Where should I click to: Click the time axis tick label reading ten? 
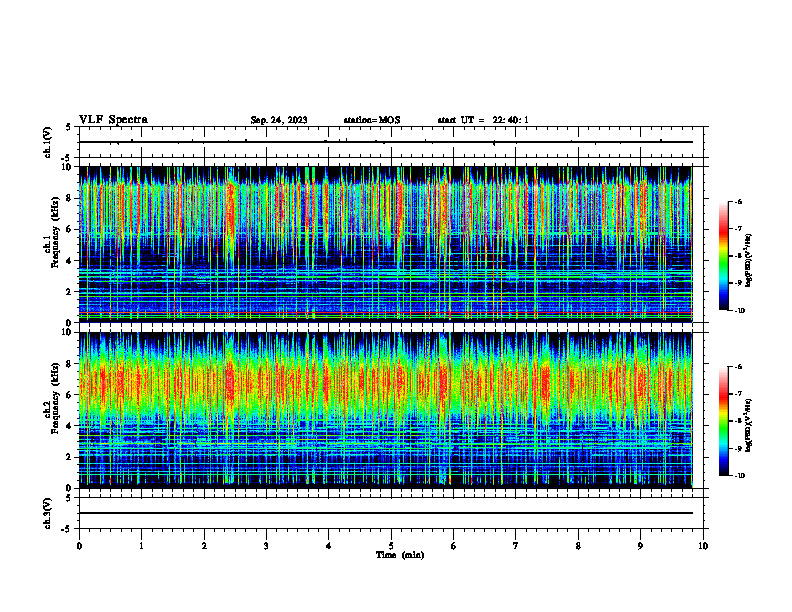pos(703,546)
